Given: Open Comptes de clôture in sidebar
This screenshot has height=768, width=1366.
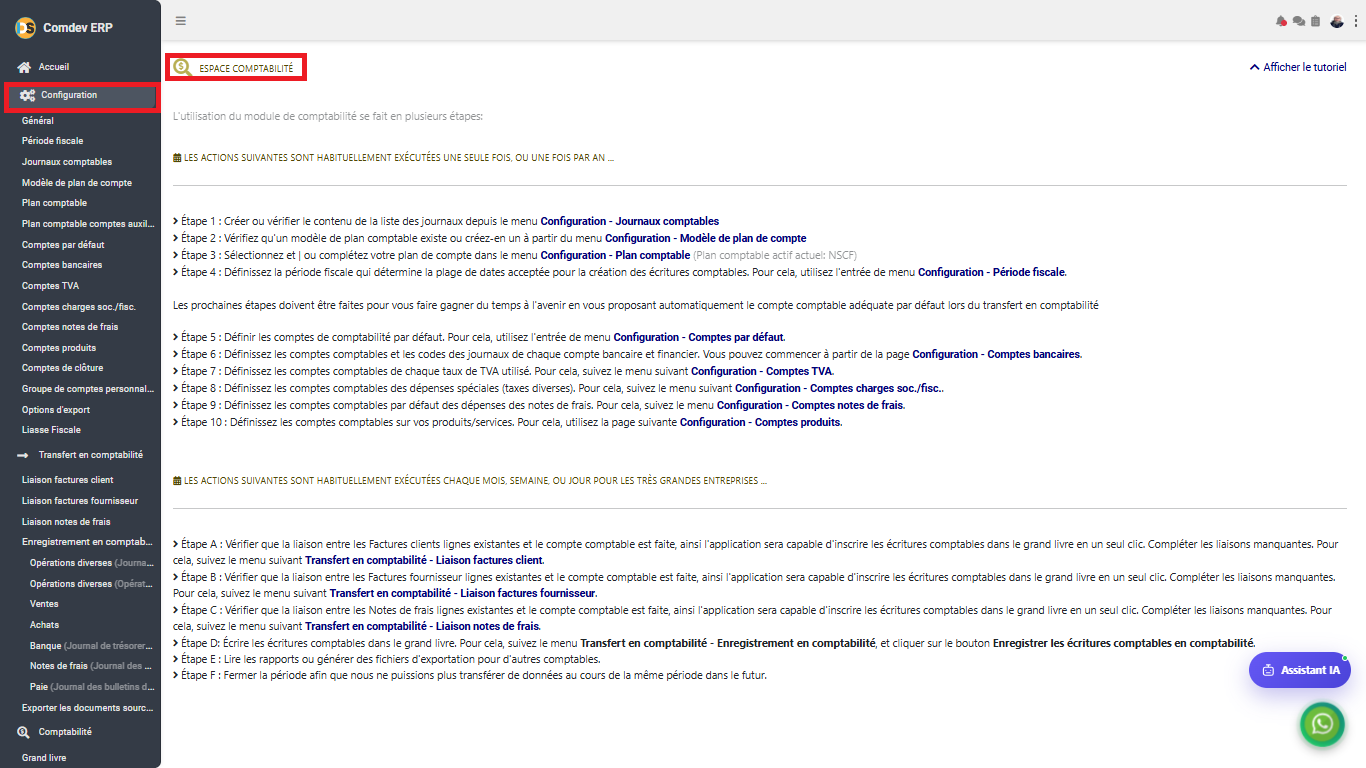Looking at the screenshot, I should (x=61, y=368).
